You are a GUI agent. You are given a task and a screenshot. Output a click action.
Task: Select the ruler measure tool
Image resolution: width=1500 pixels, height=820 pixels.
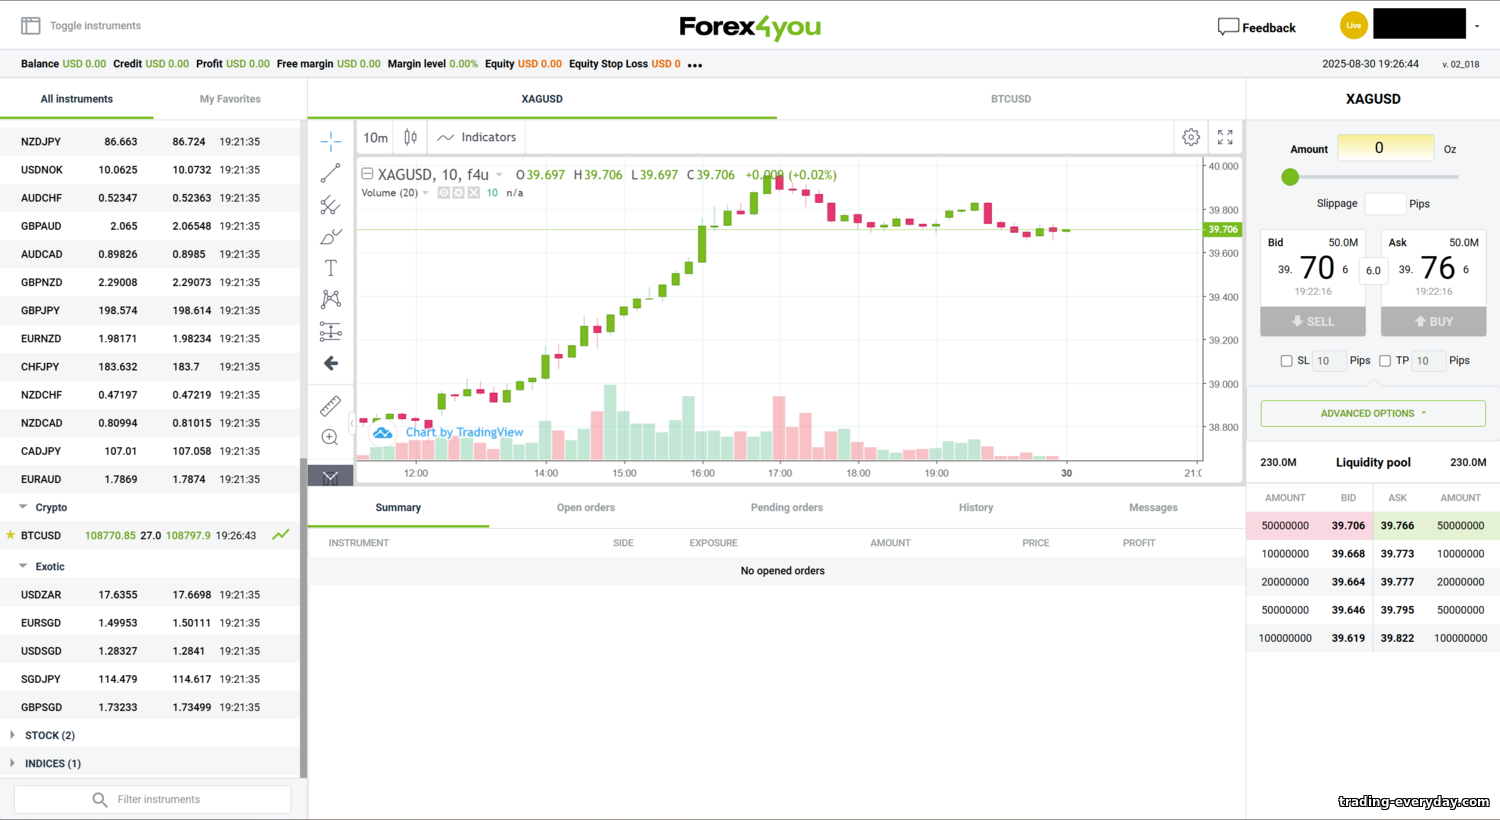click(331, 405)
